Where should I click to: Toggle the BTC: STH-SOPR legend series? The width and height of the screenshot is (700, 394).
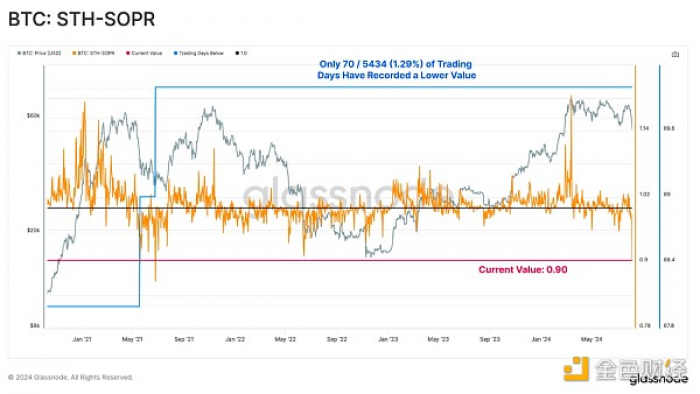(x=93, y=53)
